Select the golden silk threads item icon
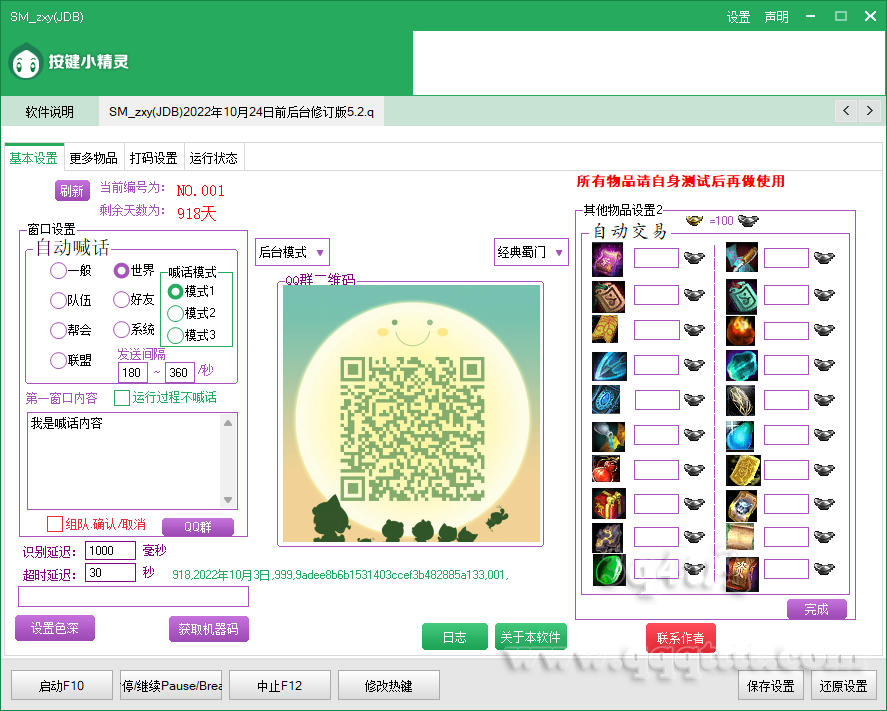Viewport: 887px width, 711px height. pos(740,400)
